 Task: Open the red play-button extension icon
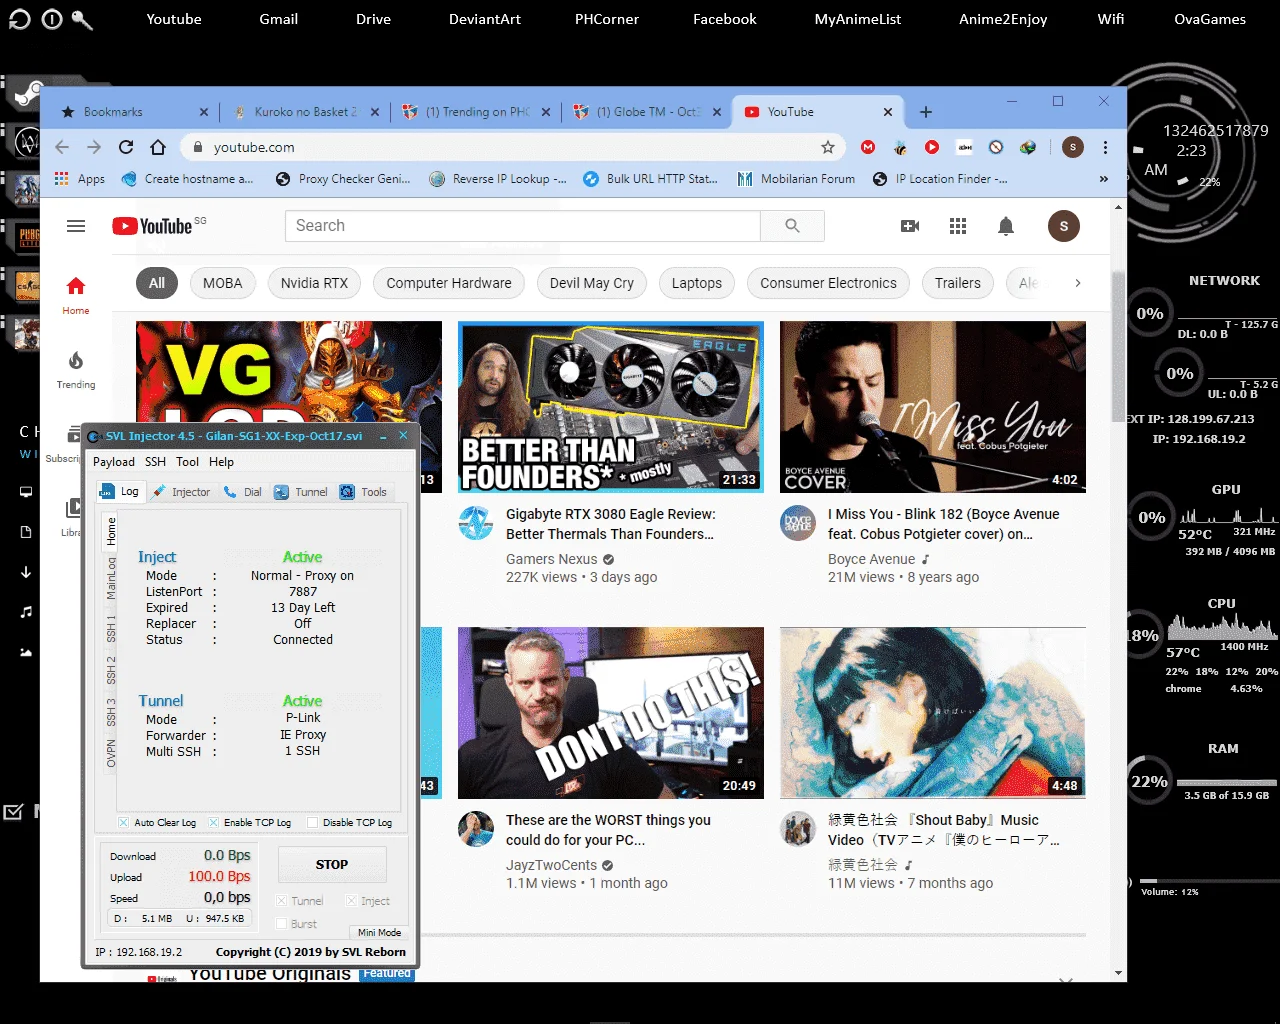point(932,147)
